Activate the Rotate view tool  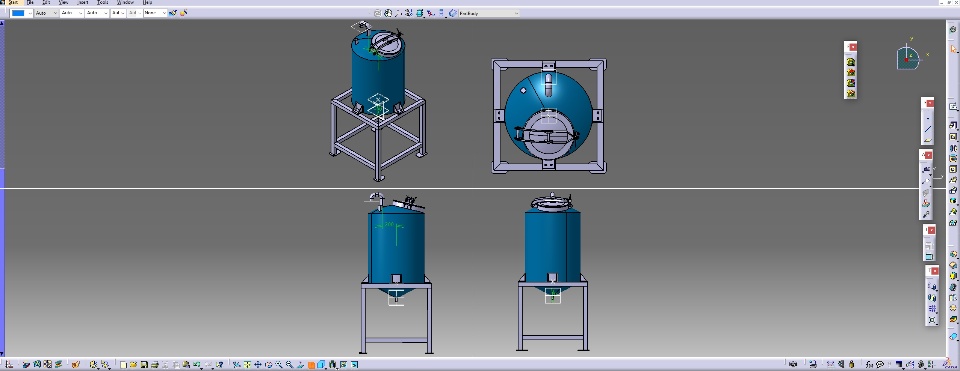pyautogui.click(x=269, y=365)
